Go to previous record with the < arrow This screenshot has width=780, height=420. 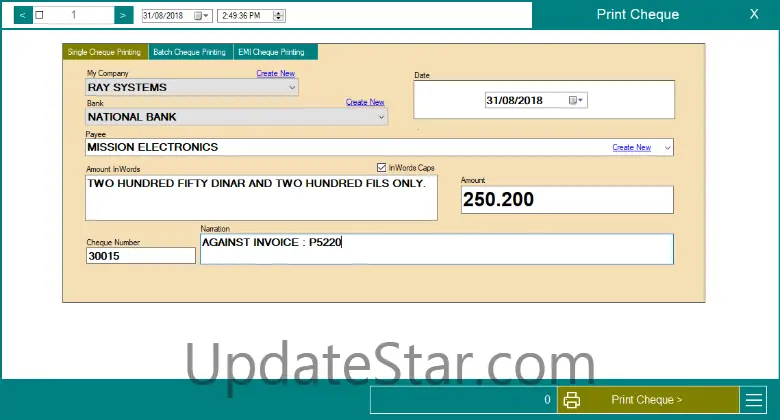(x=23, y=15)
